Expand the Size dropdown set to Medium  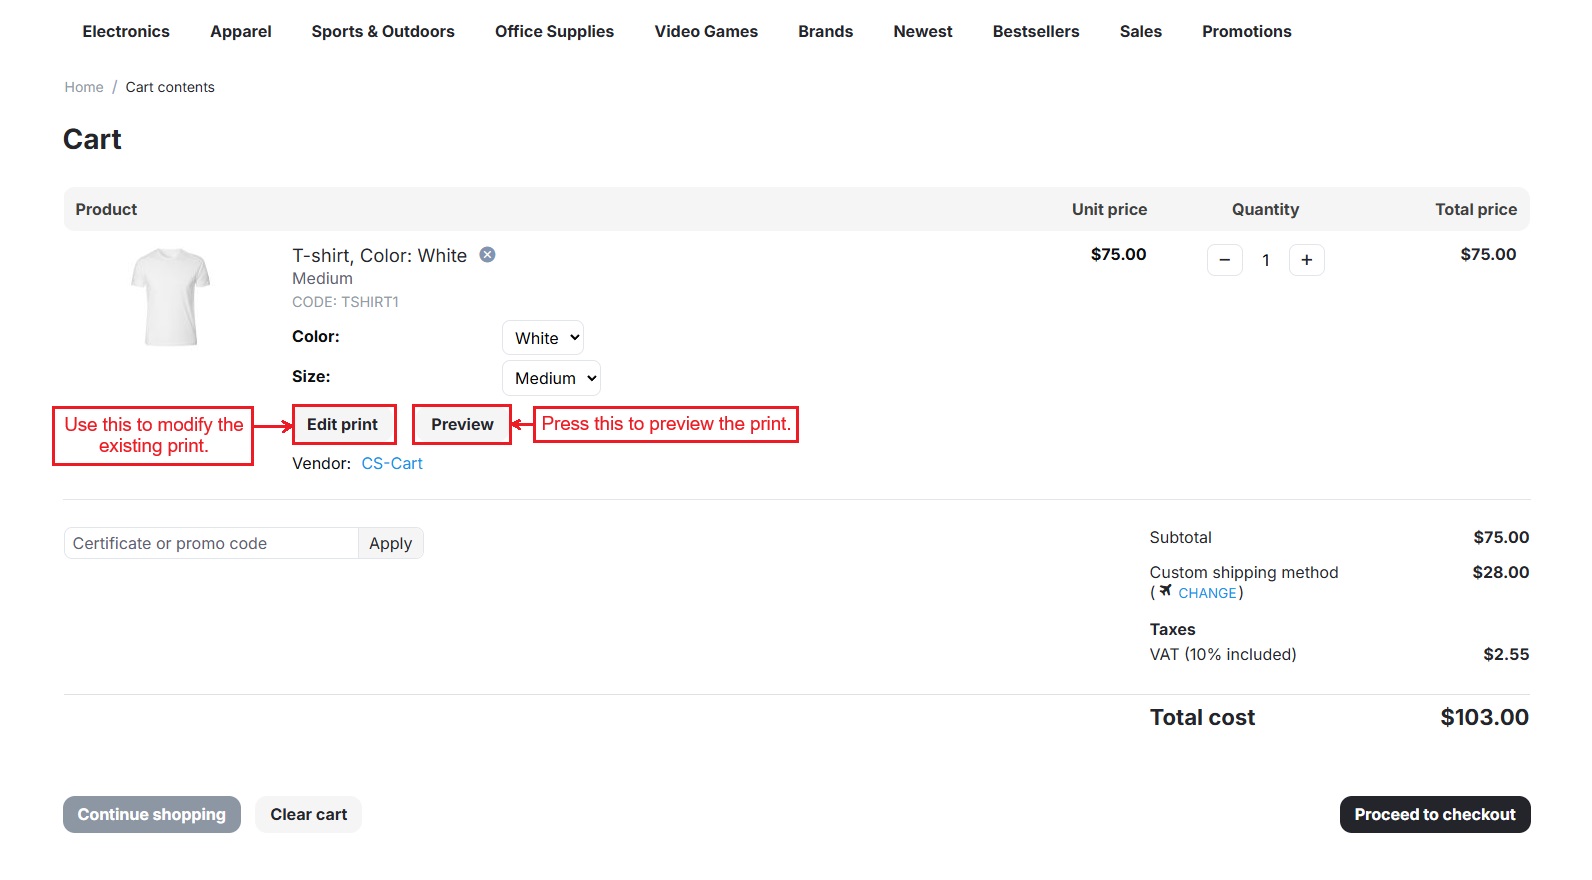click(551, 378)
